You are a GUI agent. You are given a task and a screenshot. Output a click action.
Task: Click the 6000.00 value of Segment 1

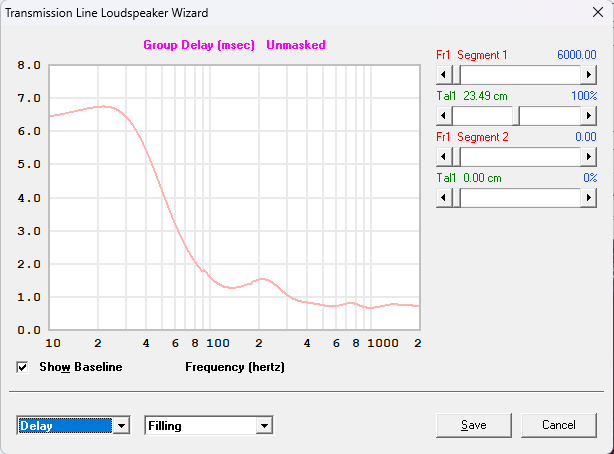click(x=577, y=55)
